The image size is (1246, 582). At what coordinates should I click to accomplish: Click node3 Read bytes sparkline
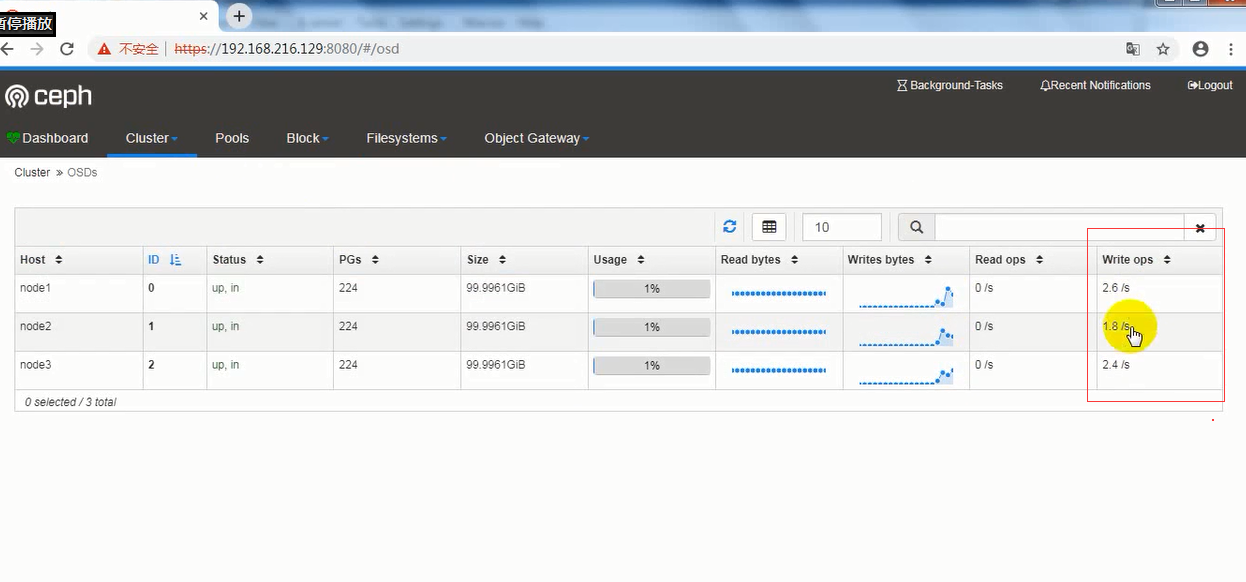tap(779, 370)
